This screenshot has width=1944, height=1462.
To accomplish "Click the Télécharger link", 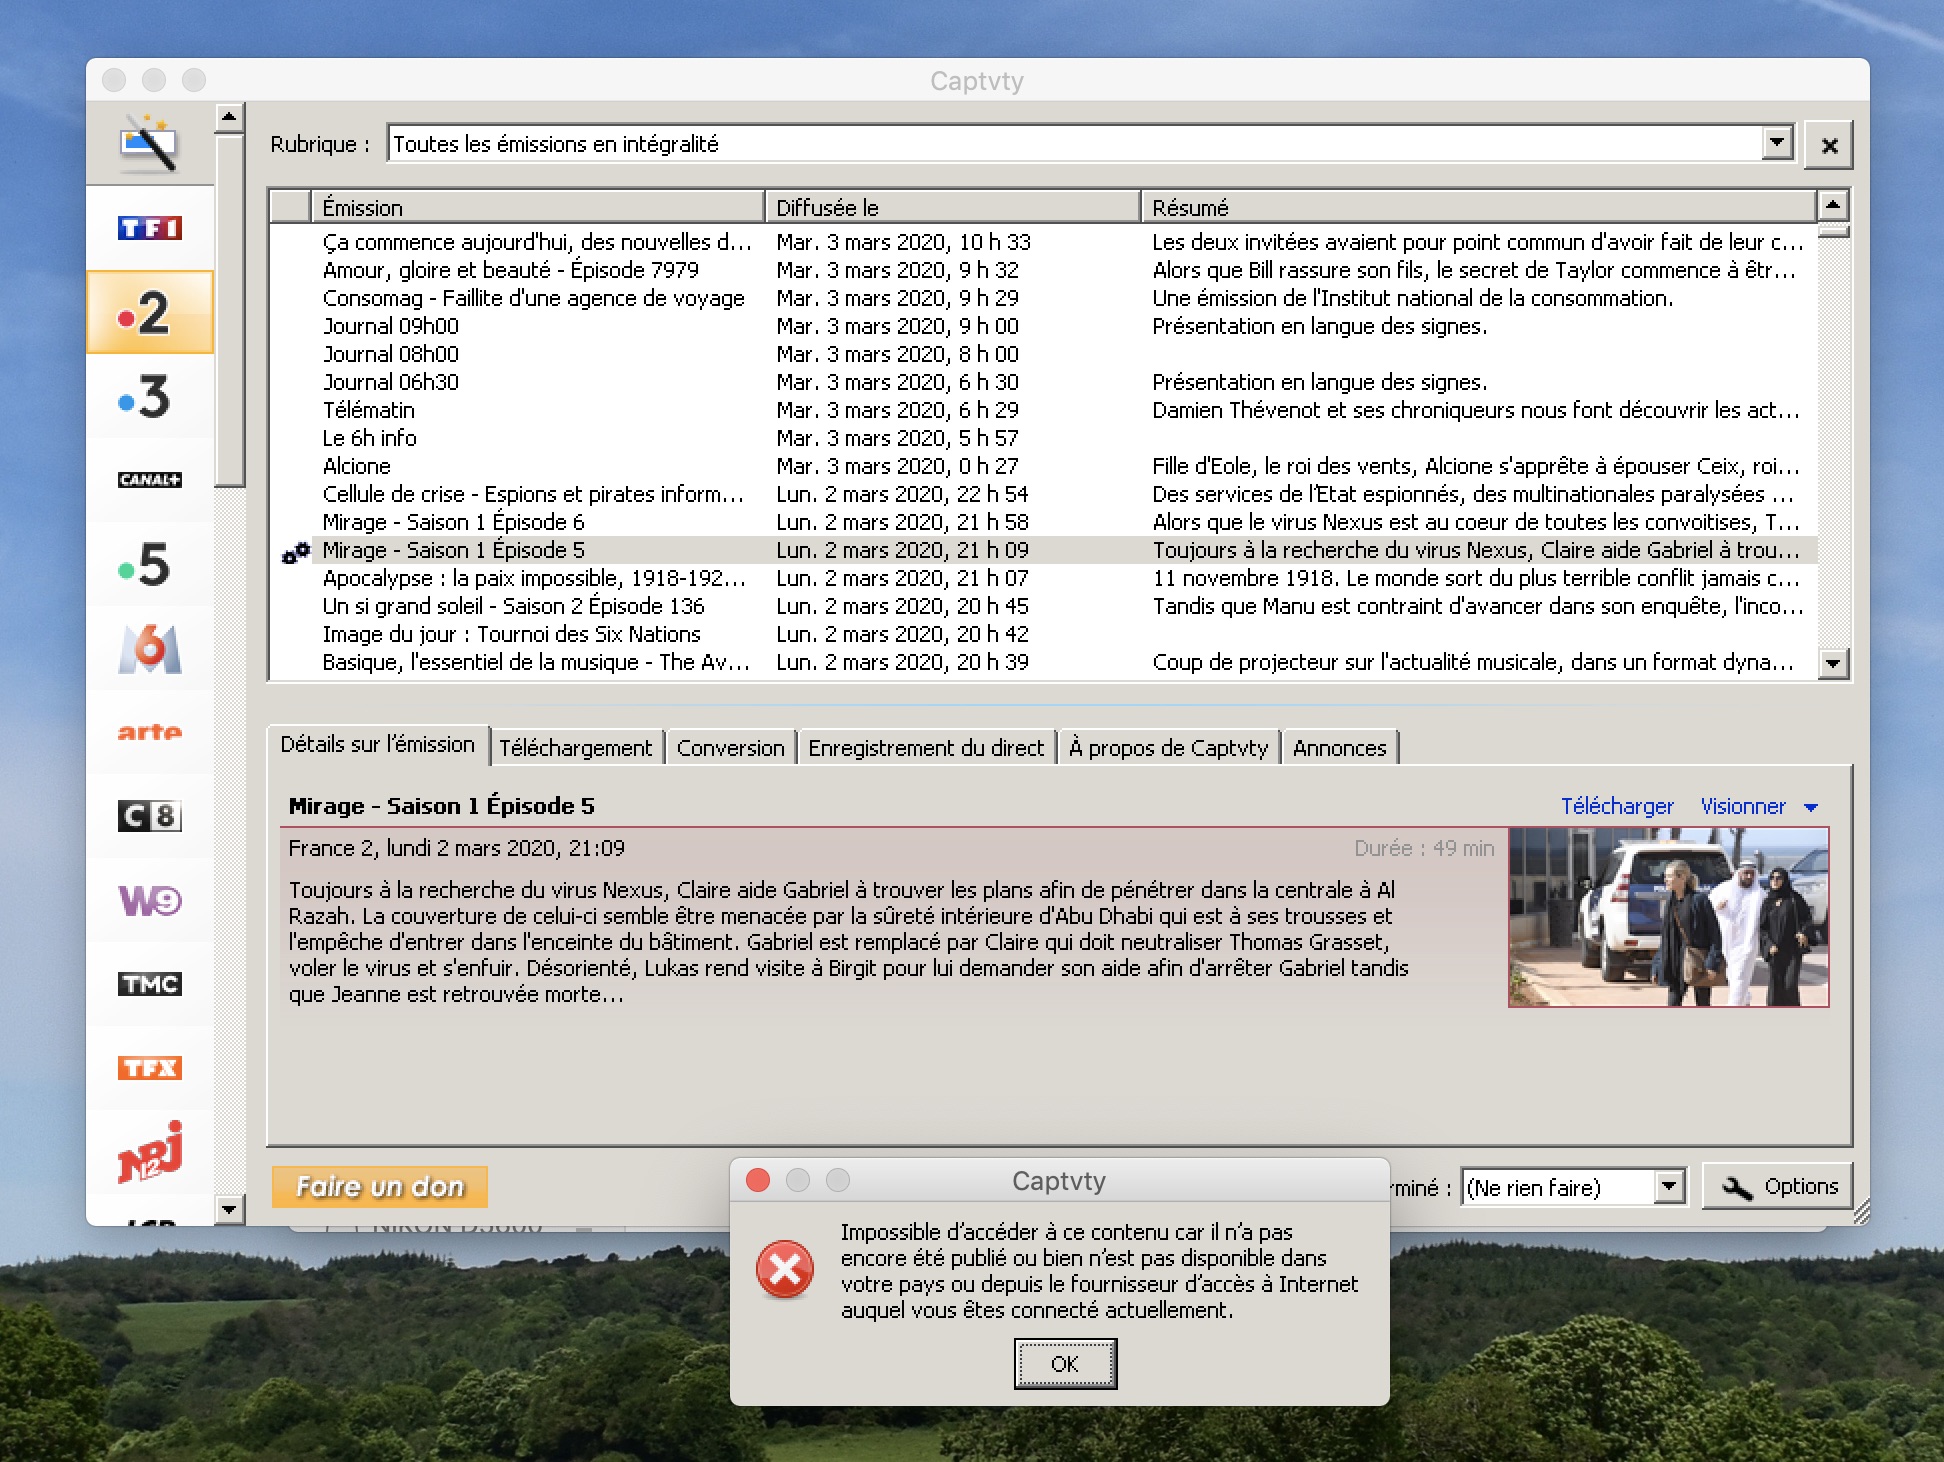I will [1617, 806].
